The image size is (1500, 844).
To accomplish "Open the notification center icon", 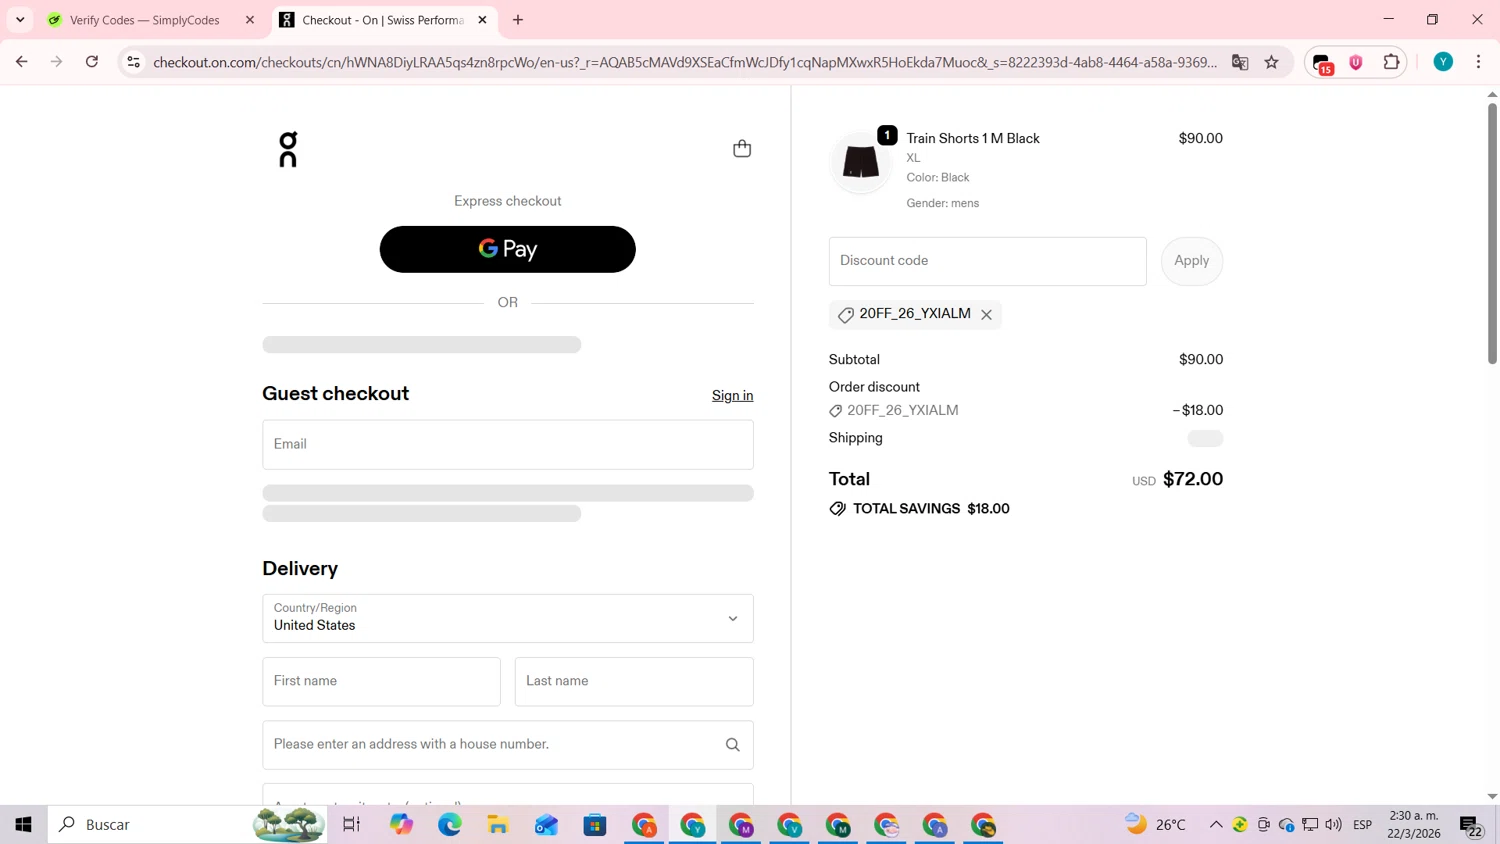I will point(1471,826).
